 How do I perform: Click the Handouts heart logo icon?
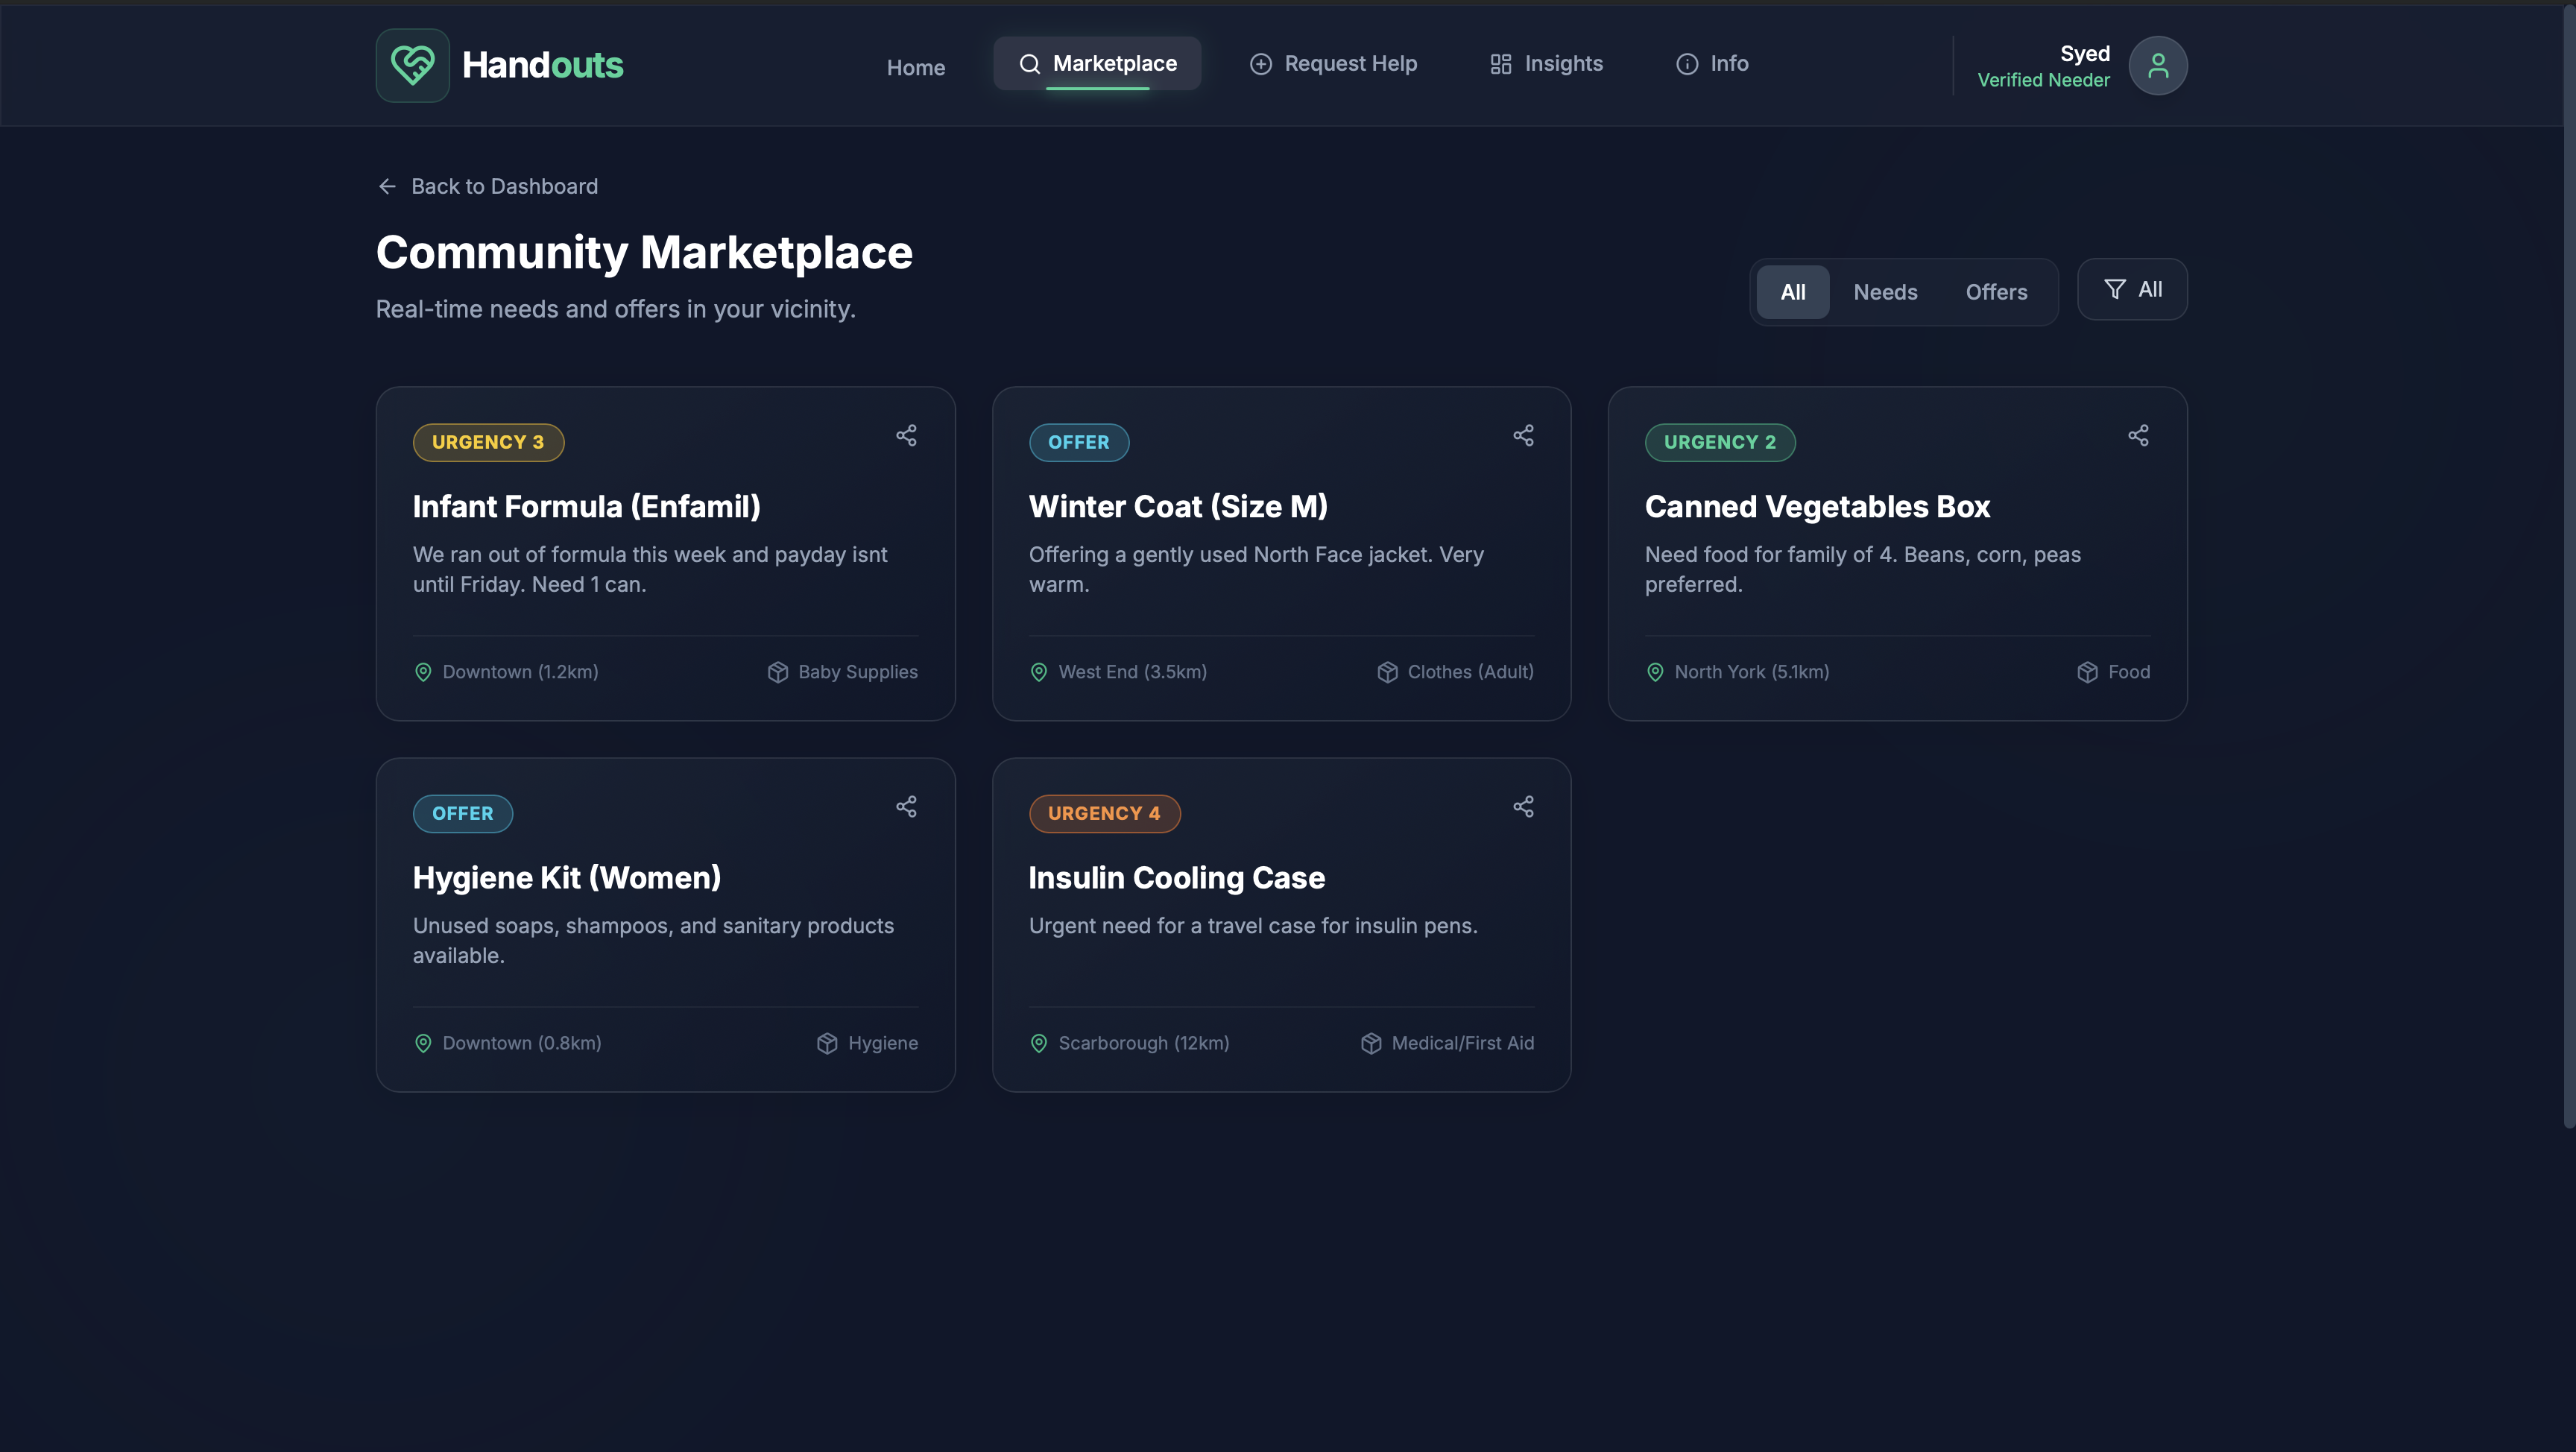tap(412, 65)
